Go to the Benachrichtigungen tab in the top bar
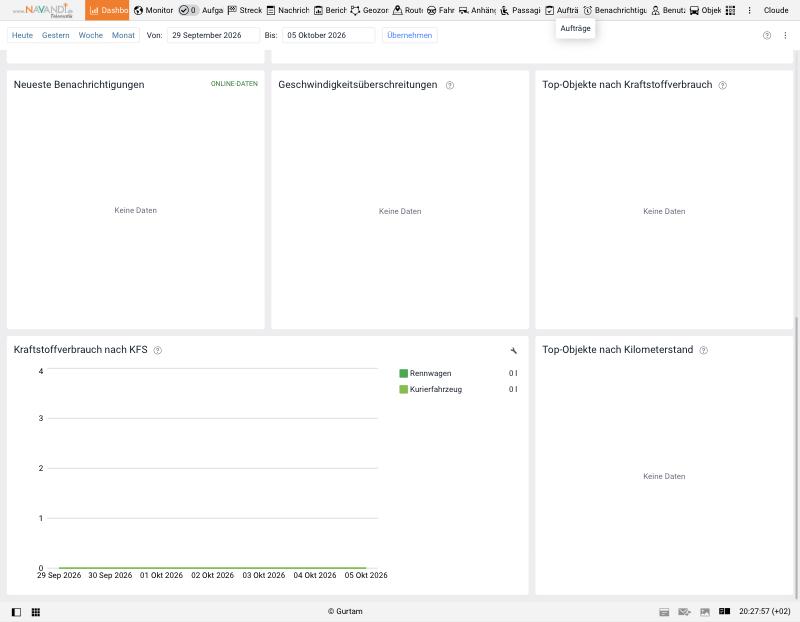Screen dimensions: 800x622 pyautogui.click(x=615, y=10)
